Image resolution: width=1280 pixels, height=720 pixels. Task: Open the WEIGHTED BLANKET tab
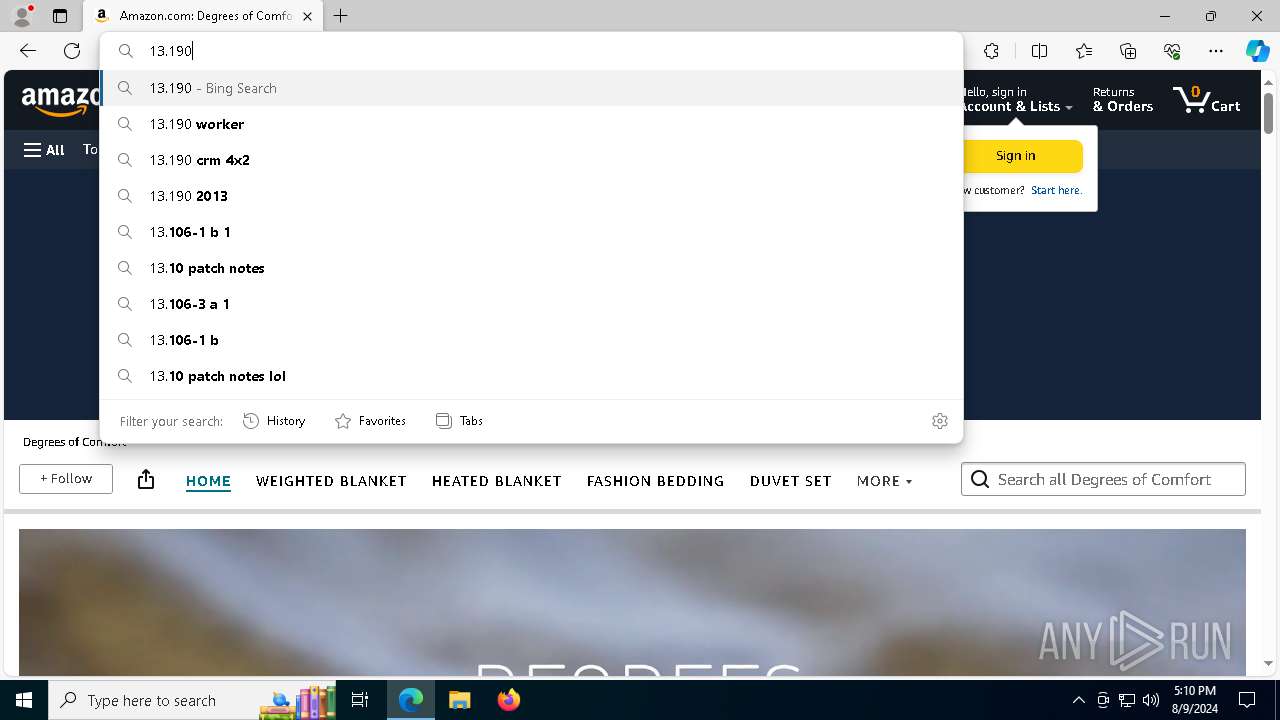tap(331, 481)
